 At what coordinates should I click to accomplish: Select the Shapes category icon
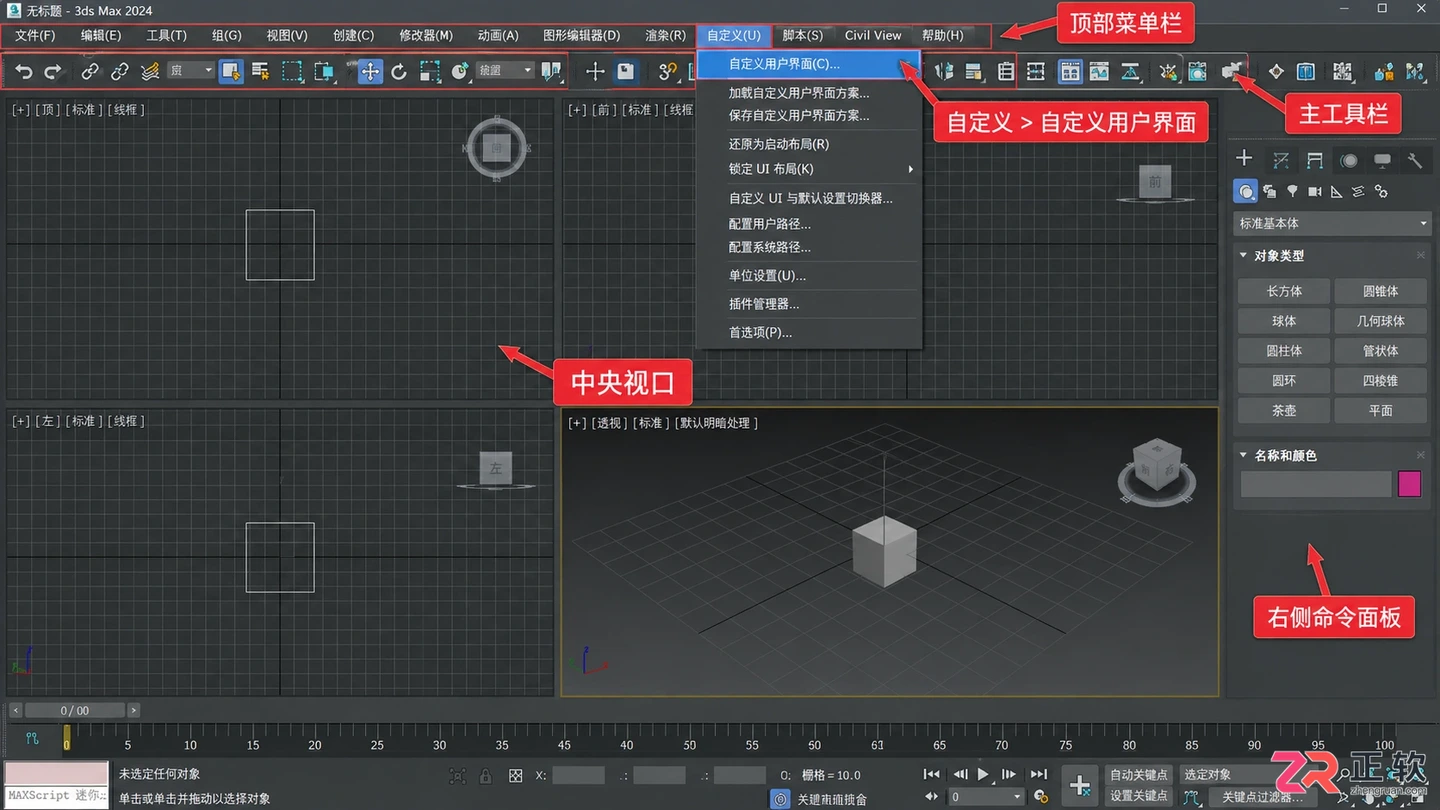(1270, 191)
